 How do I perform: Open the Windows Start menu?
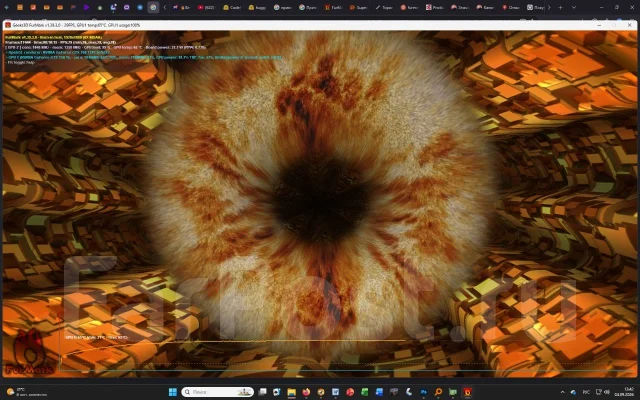point(173,392)
